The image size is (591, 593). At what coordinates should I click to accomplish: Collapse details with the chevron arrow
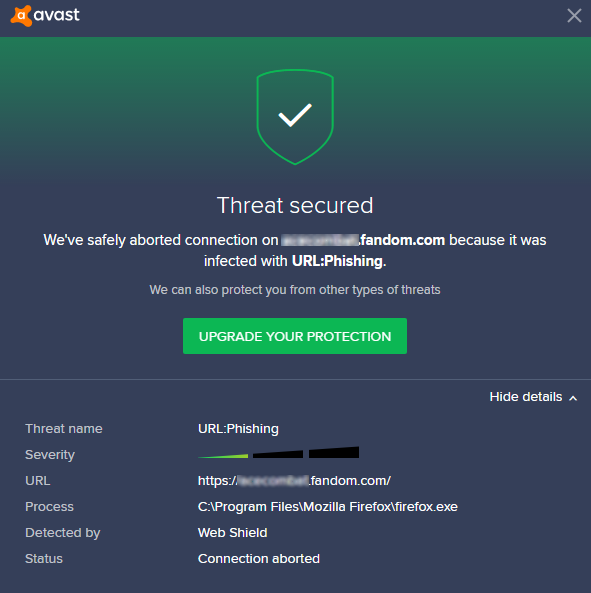click(x=573, y=398)
